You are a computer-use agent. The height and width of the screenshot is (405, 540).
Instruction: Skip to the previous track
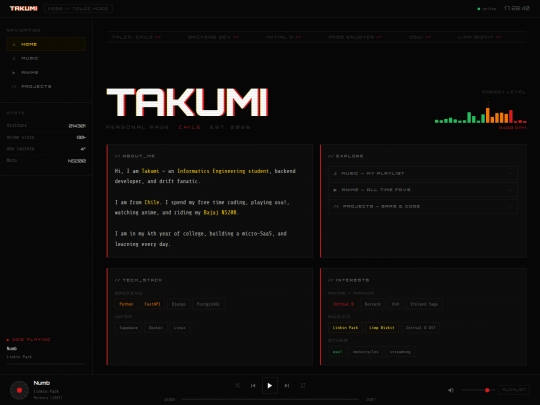pyautogui.click(x=253, y=385)
